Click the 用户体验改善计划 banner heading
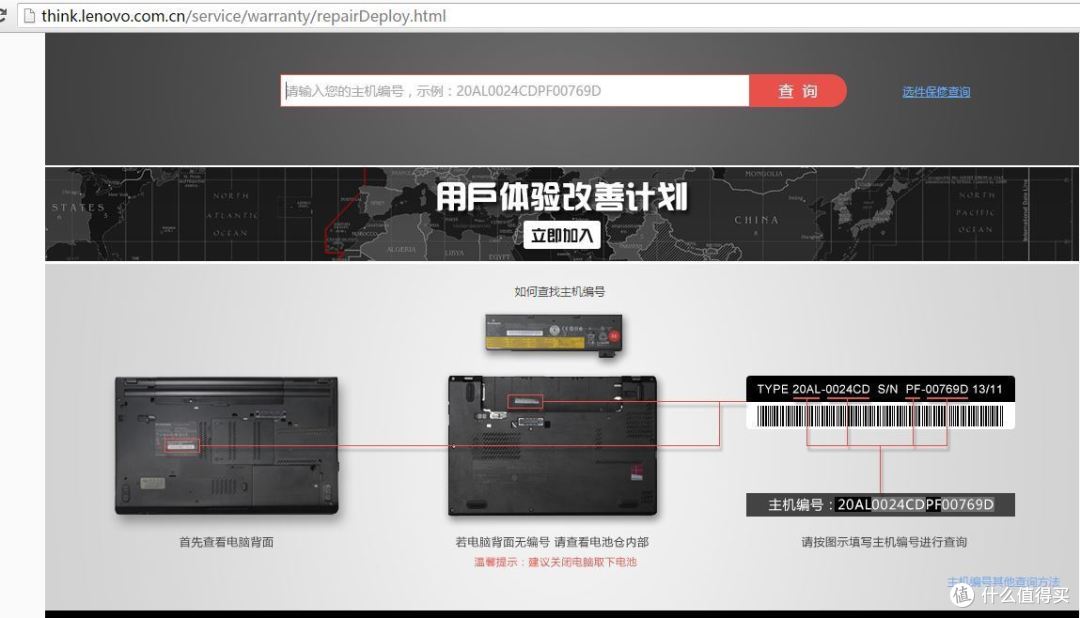Screen dimensions: 1080x618 pyautogui.click(x=561, y=197)
